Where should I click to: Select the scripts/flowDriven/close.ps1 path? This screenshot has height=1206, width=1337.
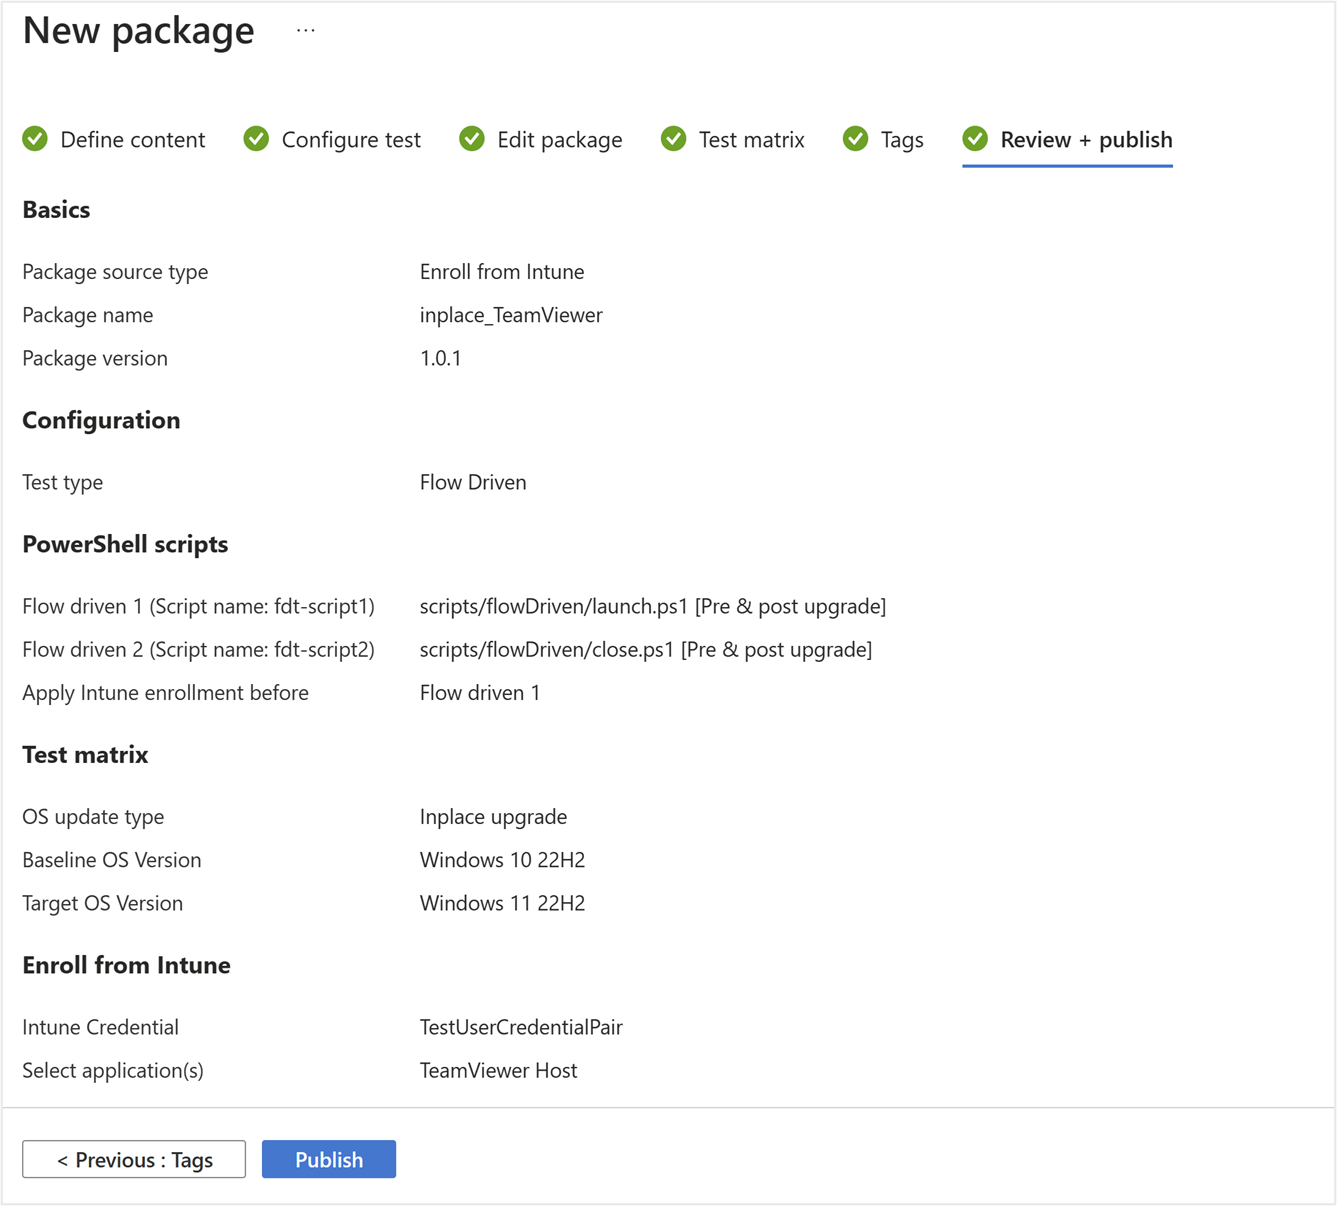(547, 649)
